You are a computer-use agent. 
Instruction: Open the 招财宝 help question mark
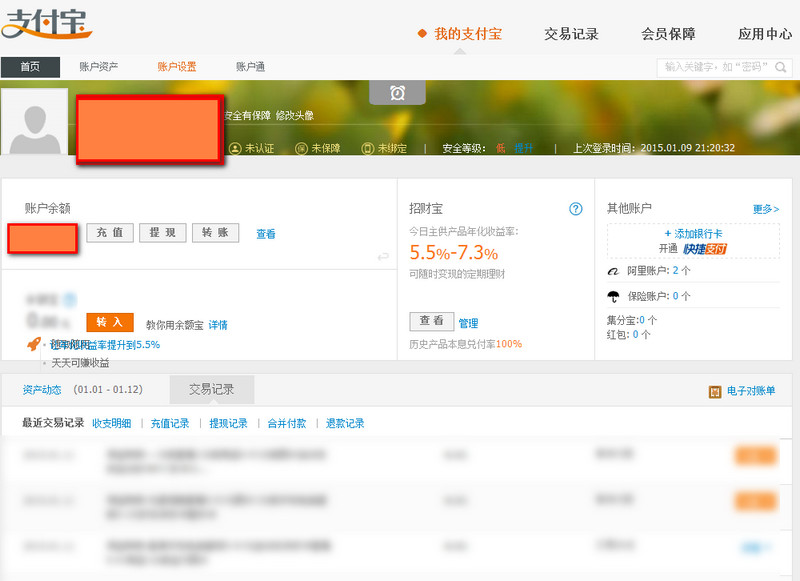(x=575, y=209)
